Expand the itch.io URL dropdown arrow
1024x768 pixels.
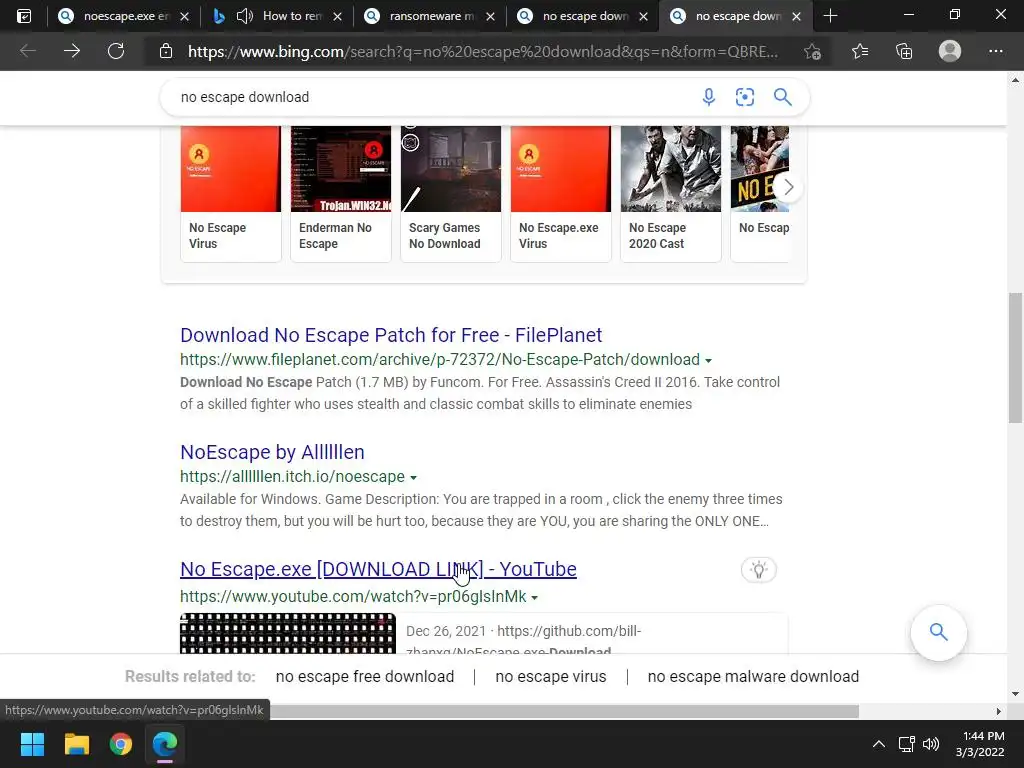click(413, 477)
